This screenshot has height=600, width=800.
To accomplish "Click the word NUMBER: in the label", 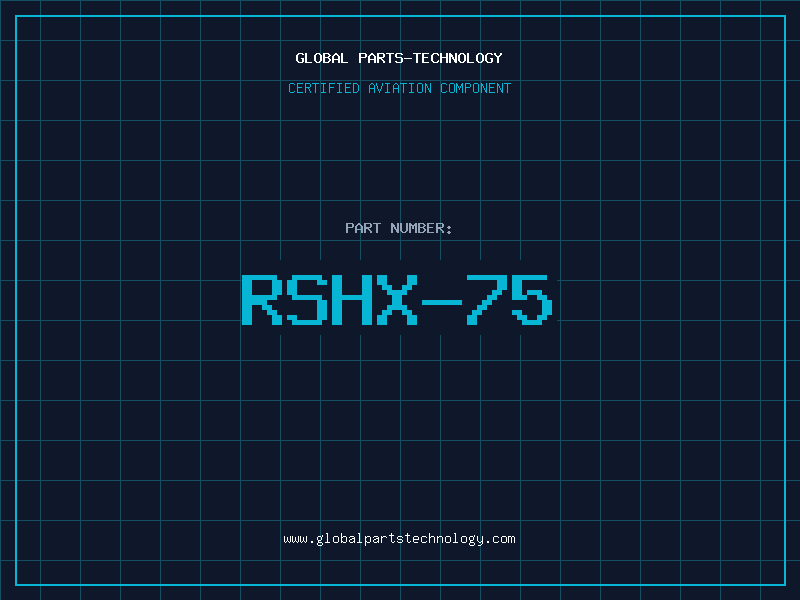I will click(x=421, y=228).
